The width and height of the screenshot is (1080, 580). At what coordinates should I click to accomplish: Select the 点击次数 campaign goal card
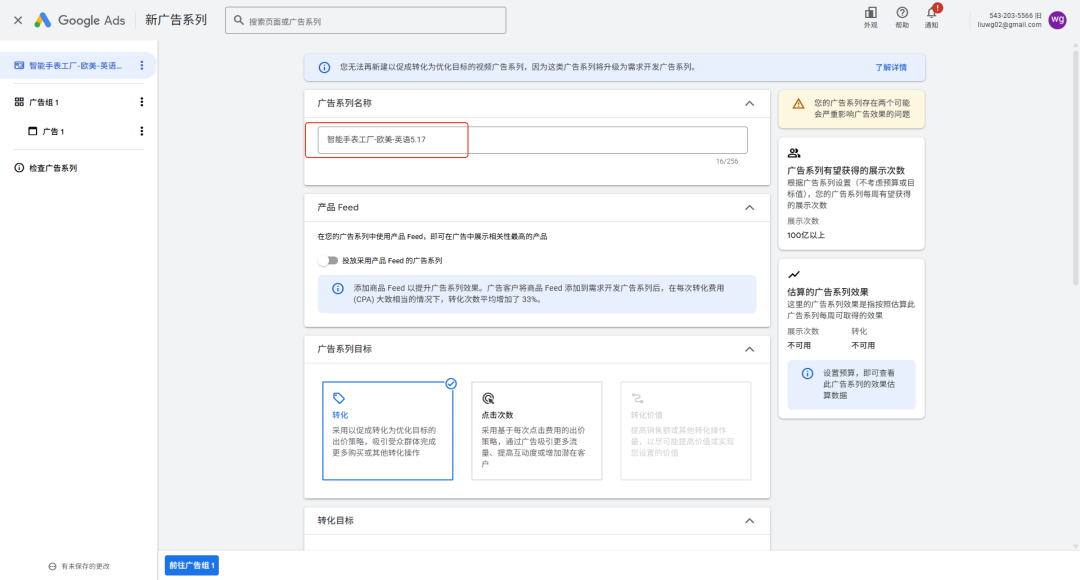[x=536, y=431]
